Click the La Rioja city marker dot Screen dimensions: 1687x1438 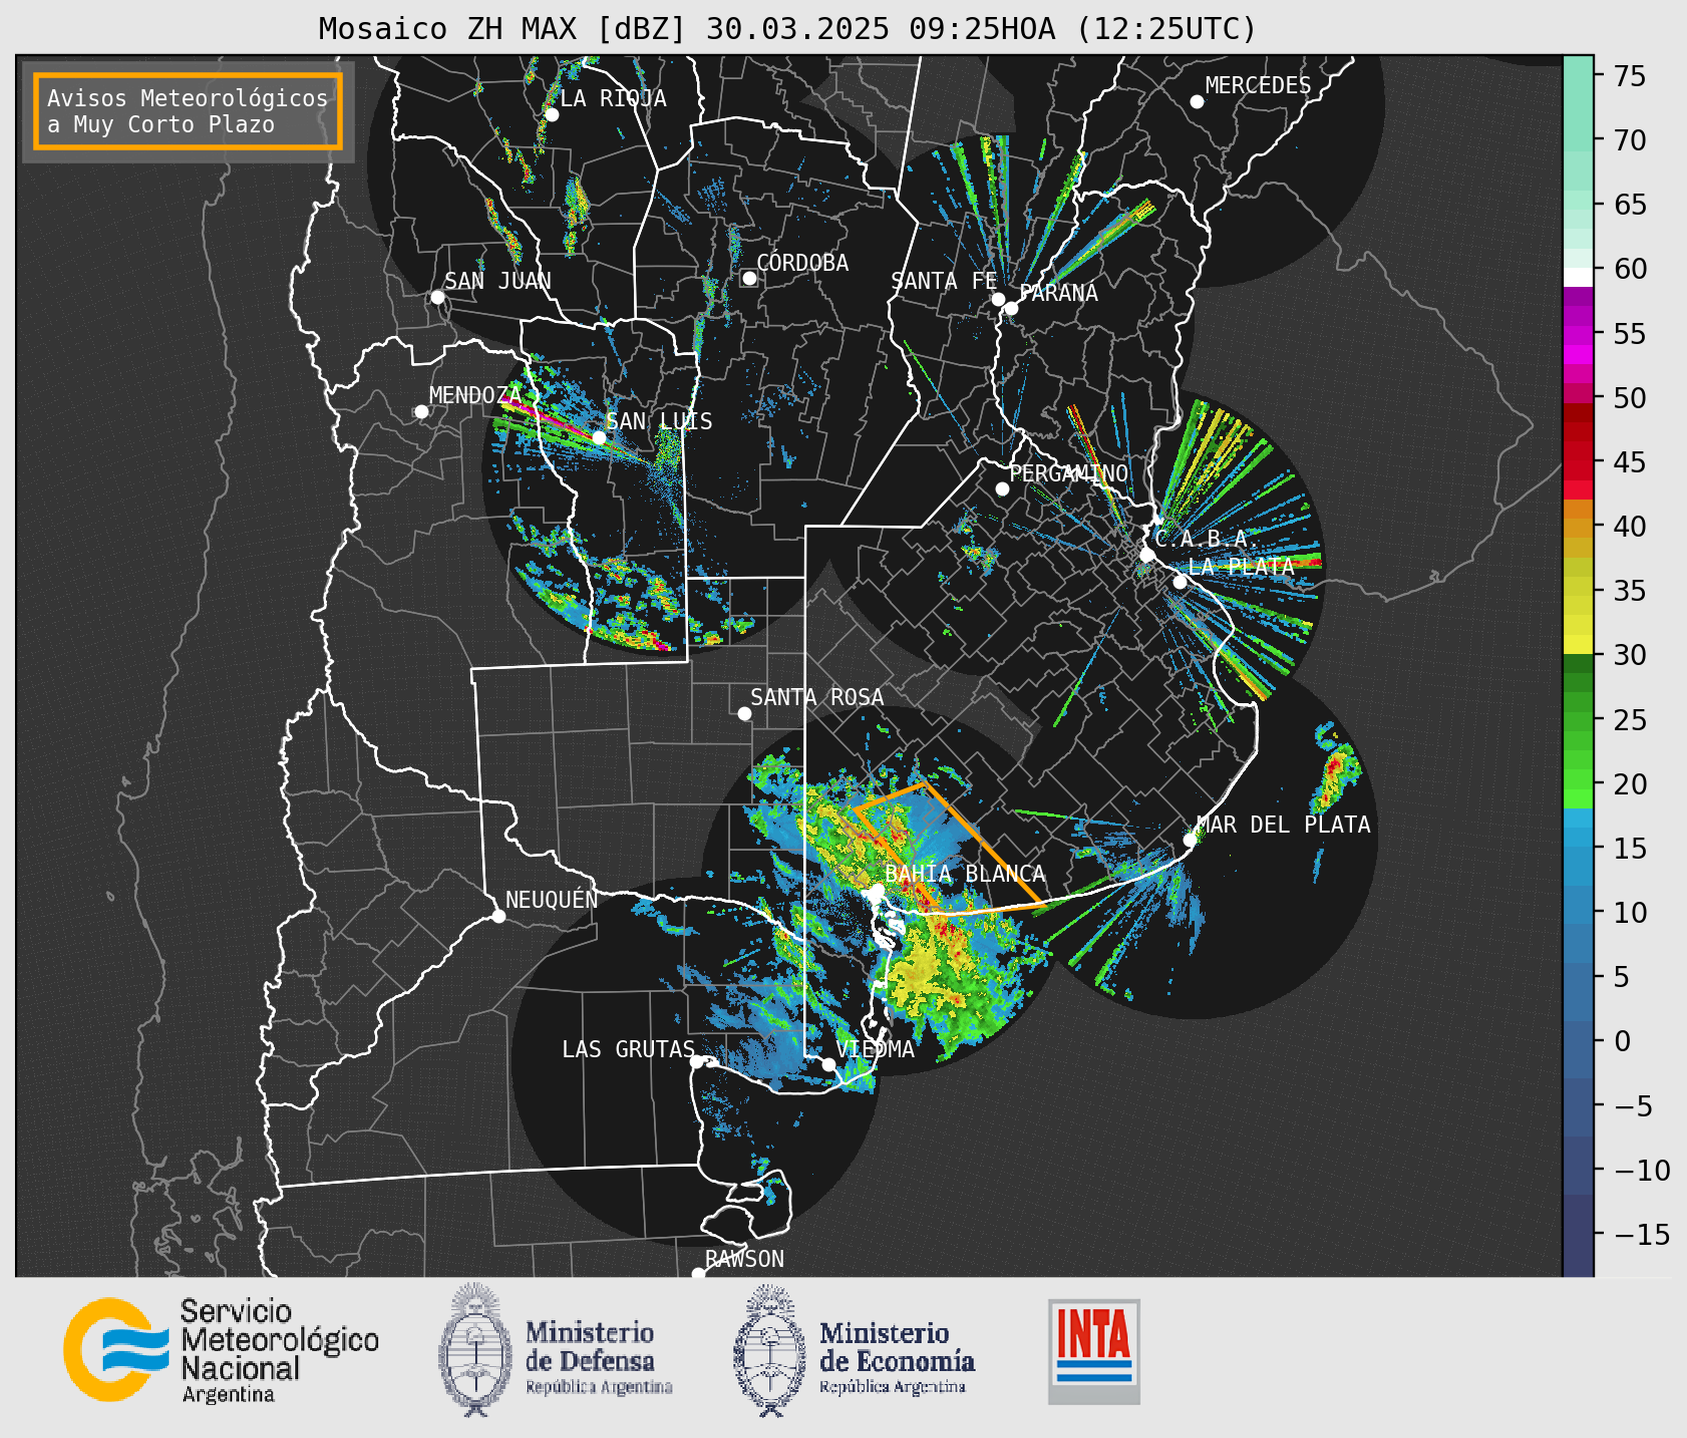[x=551, y=115]
